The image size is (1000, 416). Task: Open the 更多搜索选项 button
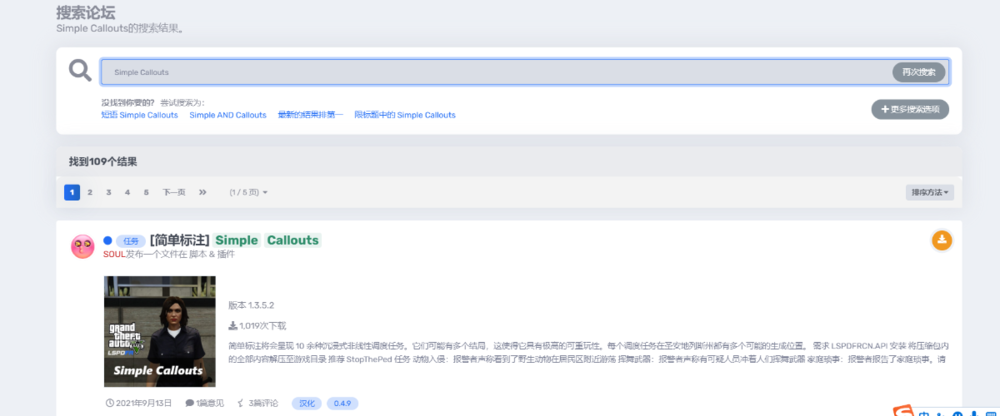pos(910,109)
